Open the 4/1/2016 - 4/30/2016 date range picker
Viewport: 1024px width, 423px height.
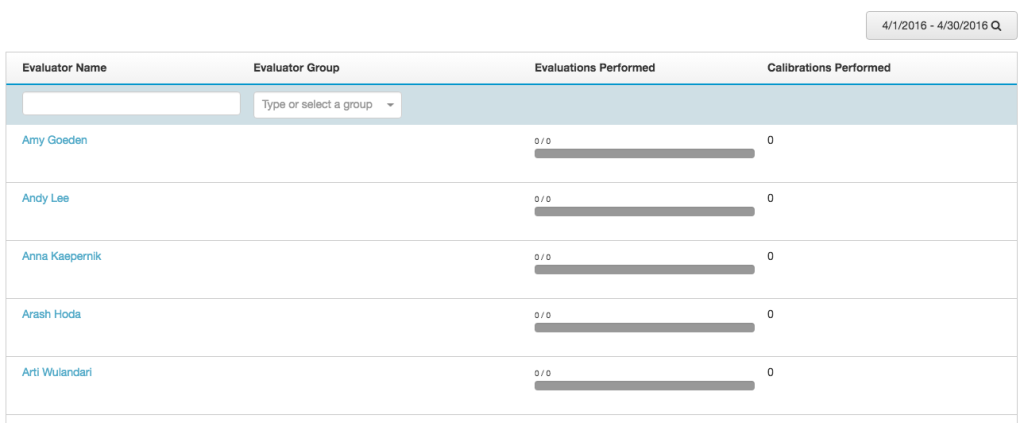tap(942, 26)
